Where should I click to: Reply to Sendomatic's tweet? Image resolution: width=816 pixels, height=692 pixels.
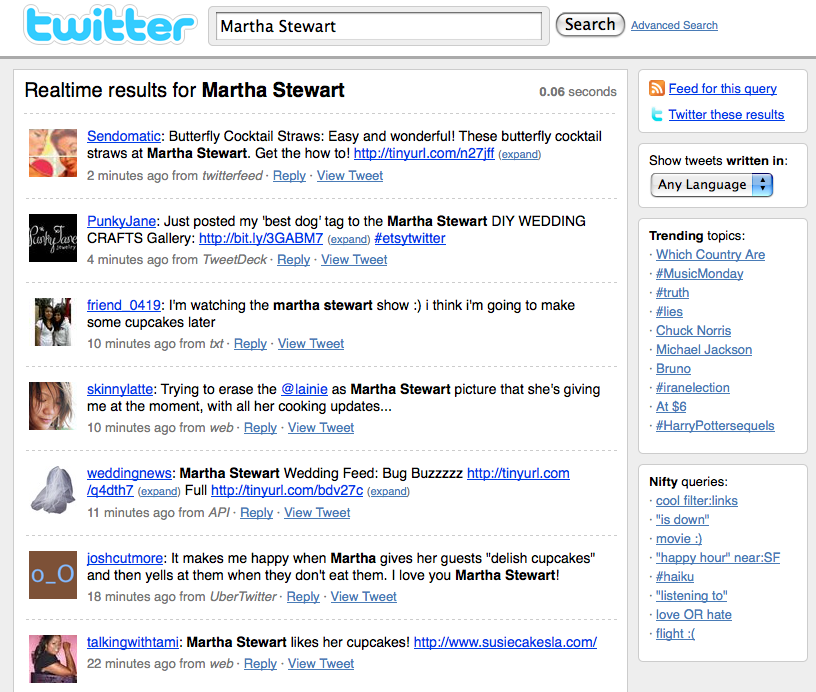(289, 176)
